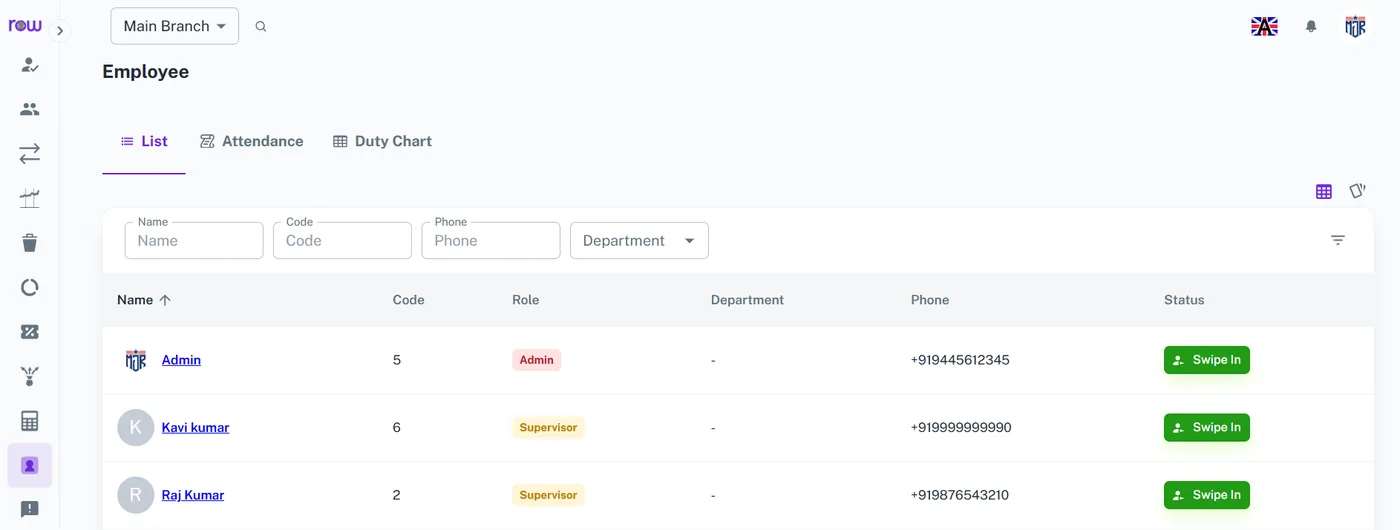Open the Raj Kumar employee link
Image resolution: width=1400 pixels, height=530 pixels.
[x=192, y=495]
